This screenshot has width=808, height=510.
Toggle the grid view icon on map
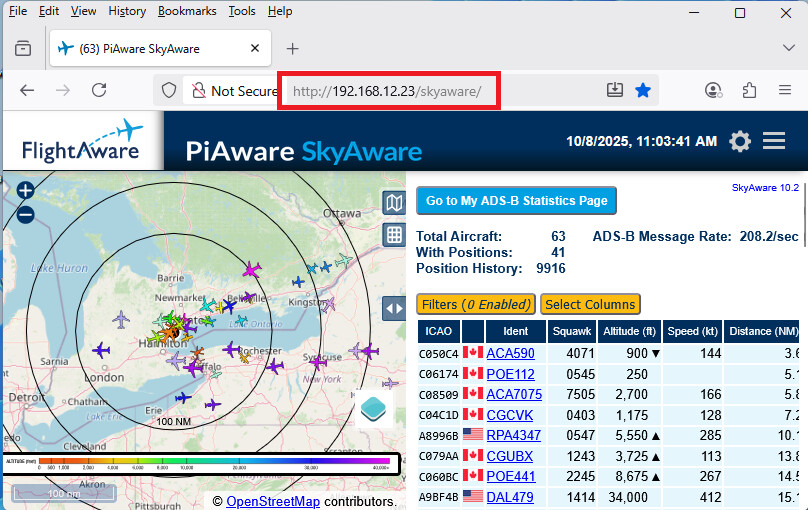(394, 235)
